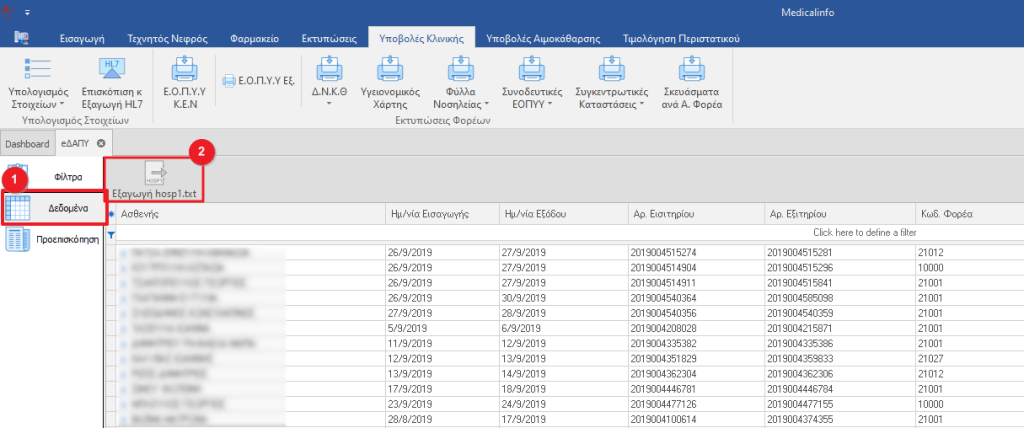Click the Ε.Ο.Π.Υ.Υ Κ.Ε.Ν printer icon
1024x428 pixels.
coord(183,69)
